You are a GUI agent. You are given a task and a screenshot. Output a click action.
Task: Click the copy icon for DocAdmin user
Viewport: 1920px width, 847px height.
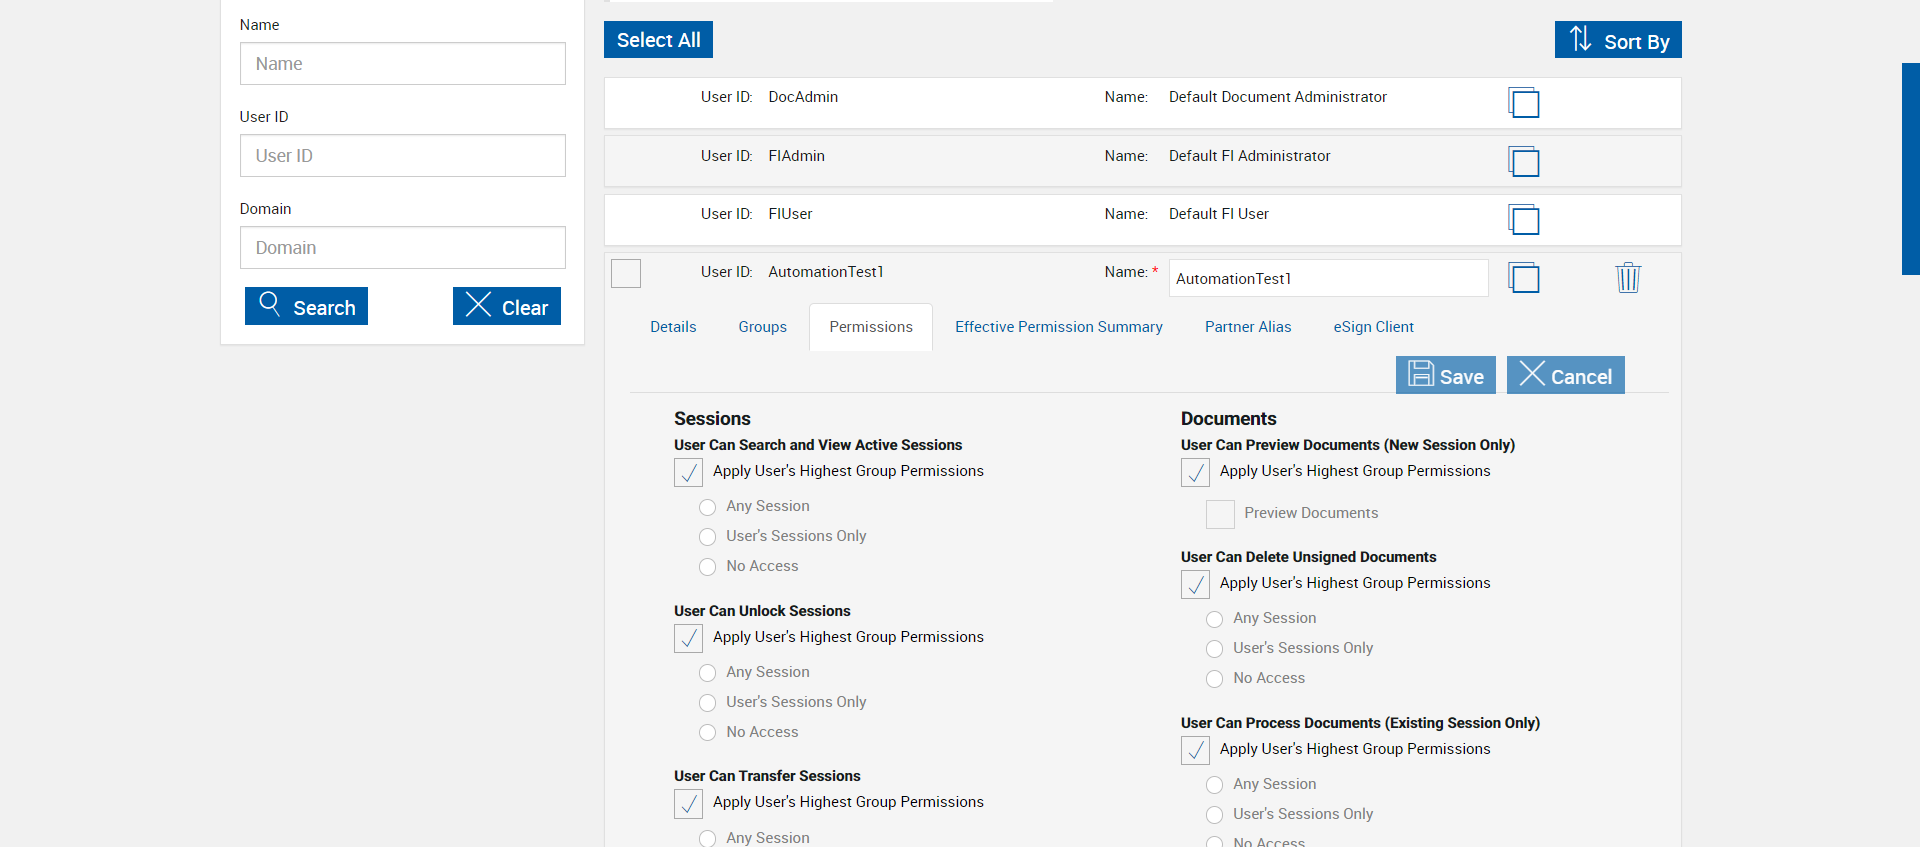click(x=1523, y=103)
